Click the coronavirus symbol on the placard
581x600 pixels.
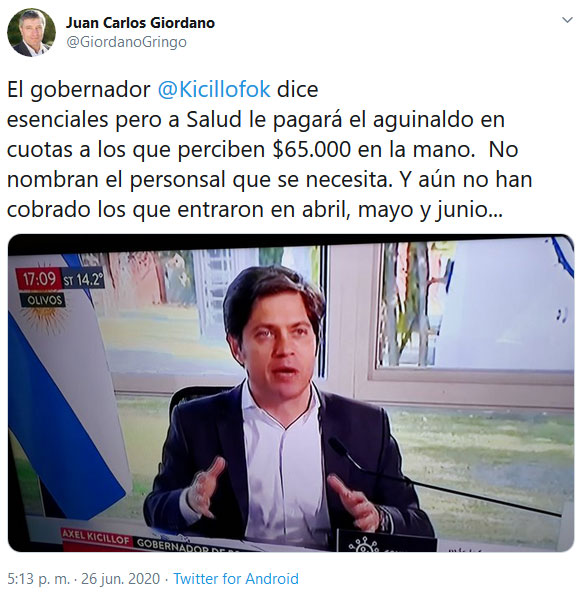point(363,545)
